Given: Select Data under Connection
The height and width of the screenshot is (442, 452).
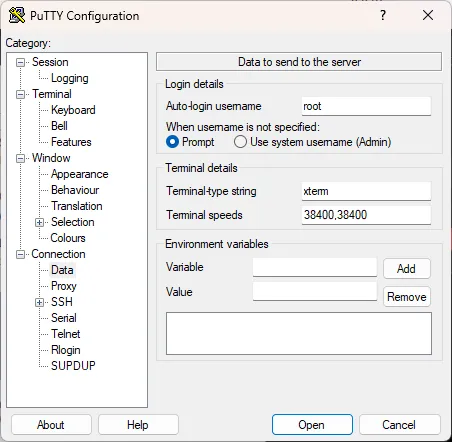Looking at the screenshot, I should 62,270.
